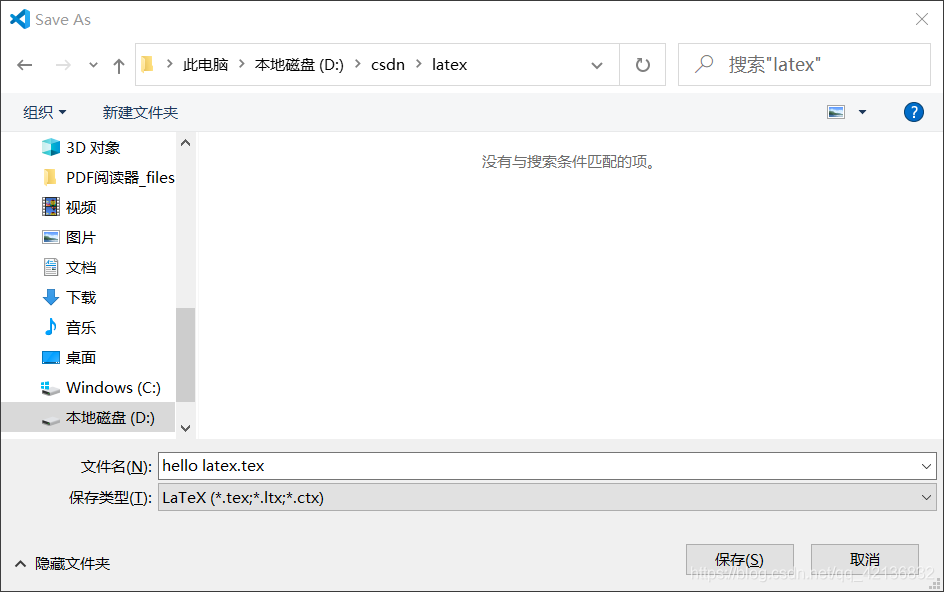Collapse folders with 隐藏文件夹

click(x=63, y=564)
